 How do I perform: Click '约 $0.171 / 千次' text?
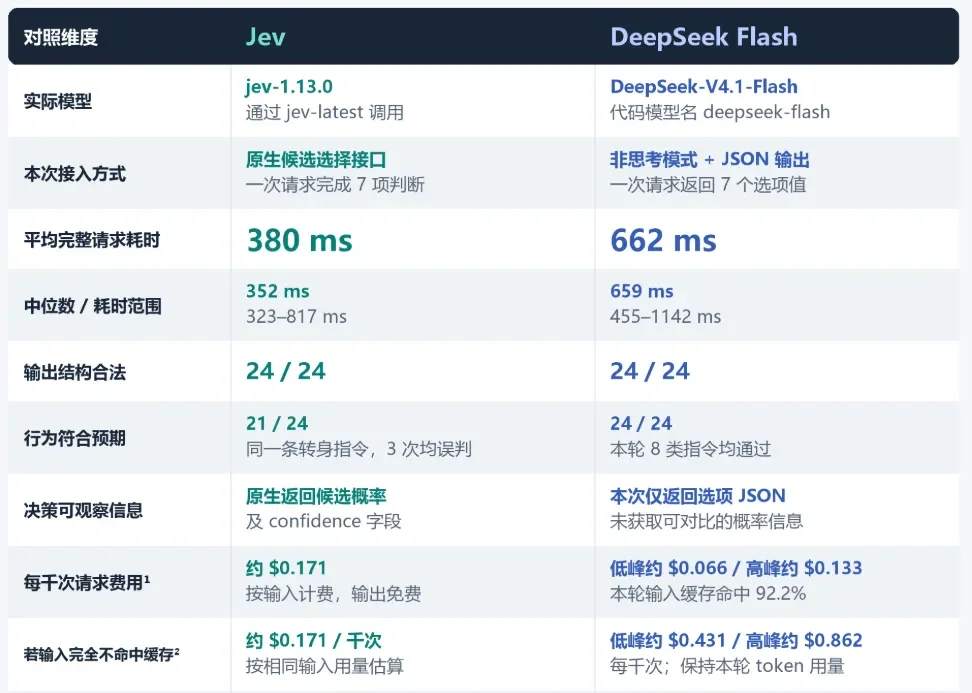point(314,640)
